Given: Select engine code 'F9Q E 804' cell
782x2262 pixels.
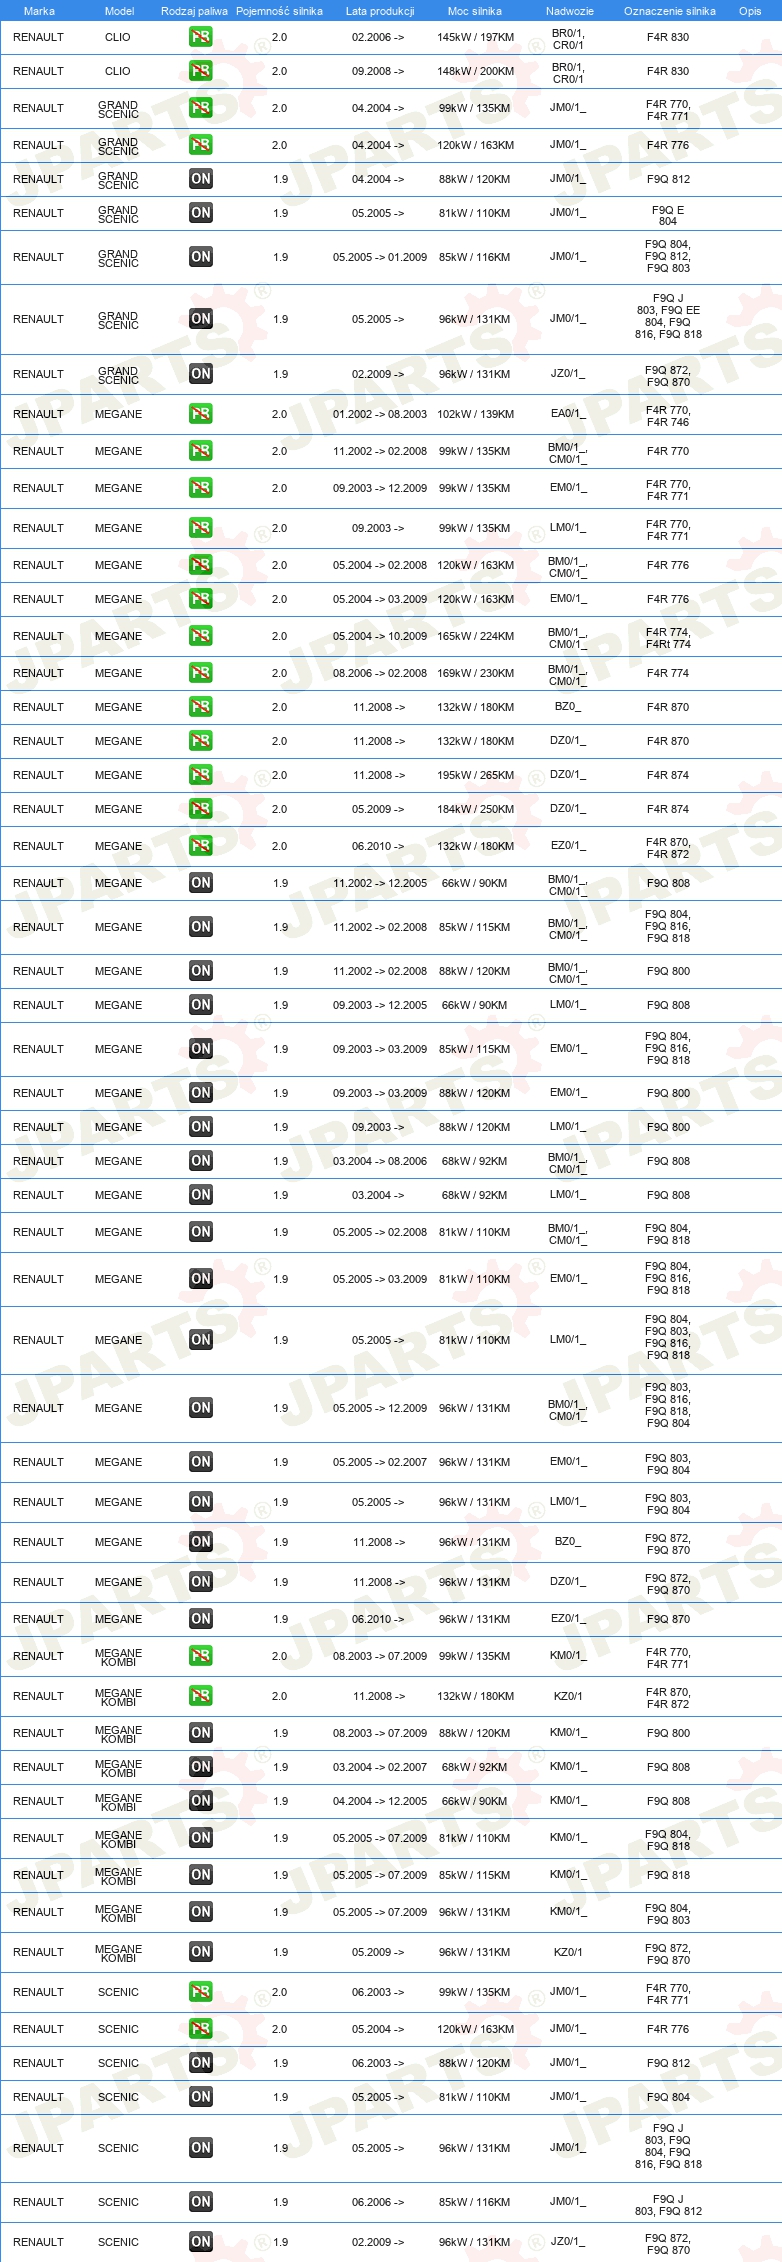Looking at the screenshot, I should 668,216.
